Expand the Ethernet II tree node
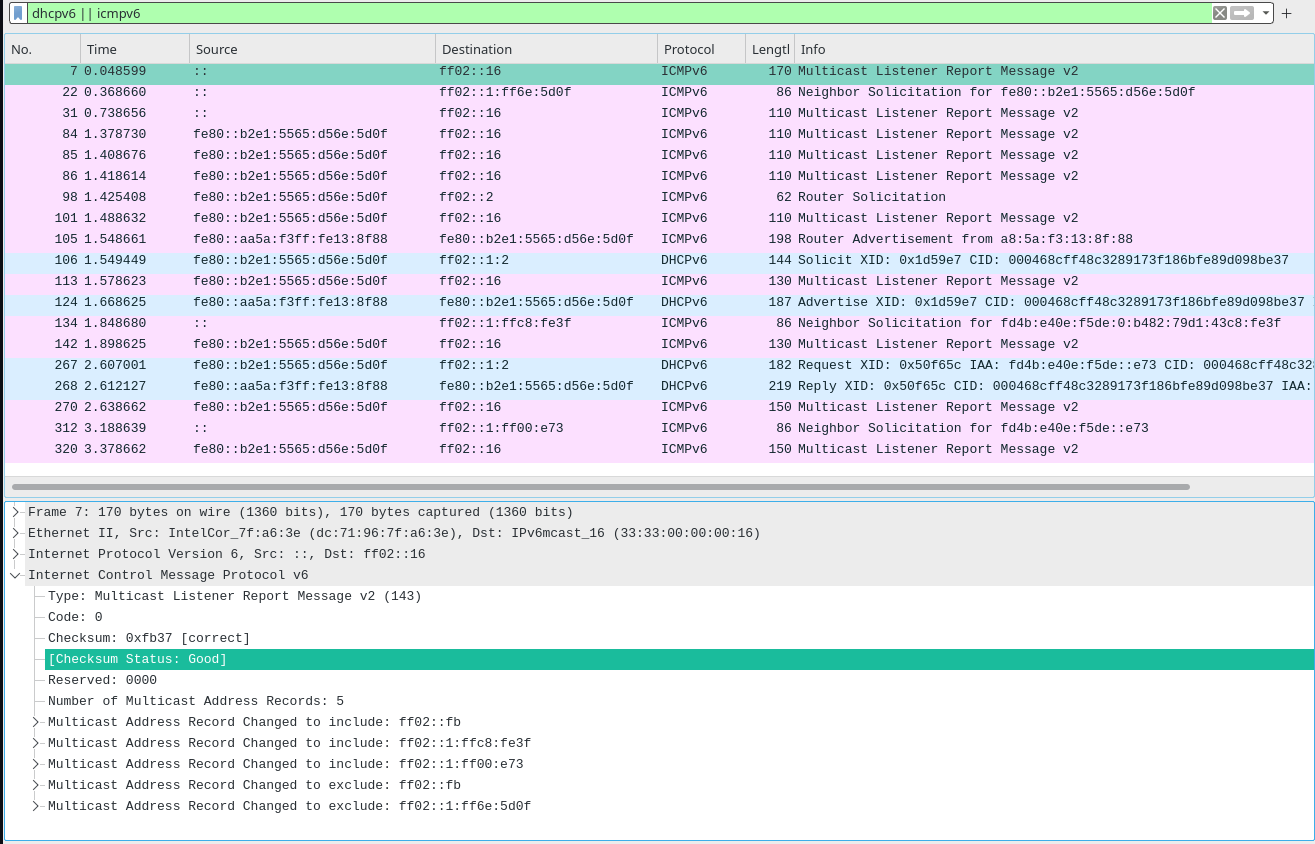 (16, 533)
